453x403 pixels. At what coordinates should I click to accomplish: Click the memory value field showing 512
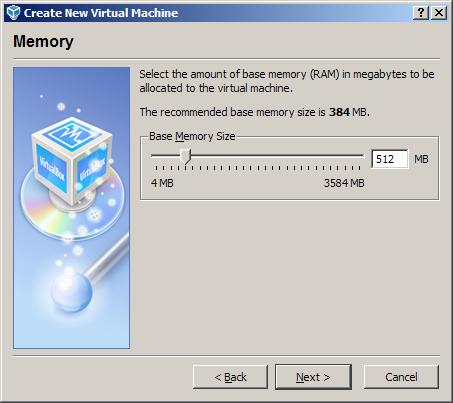click(390, 159)
